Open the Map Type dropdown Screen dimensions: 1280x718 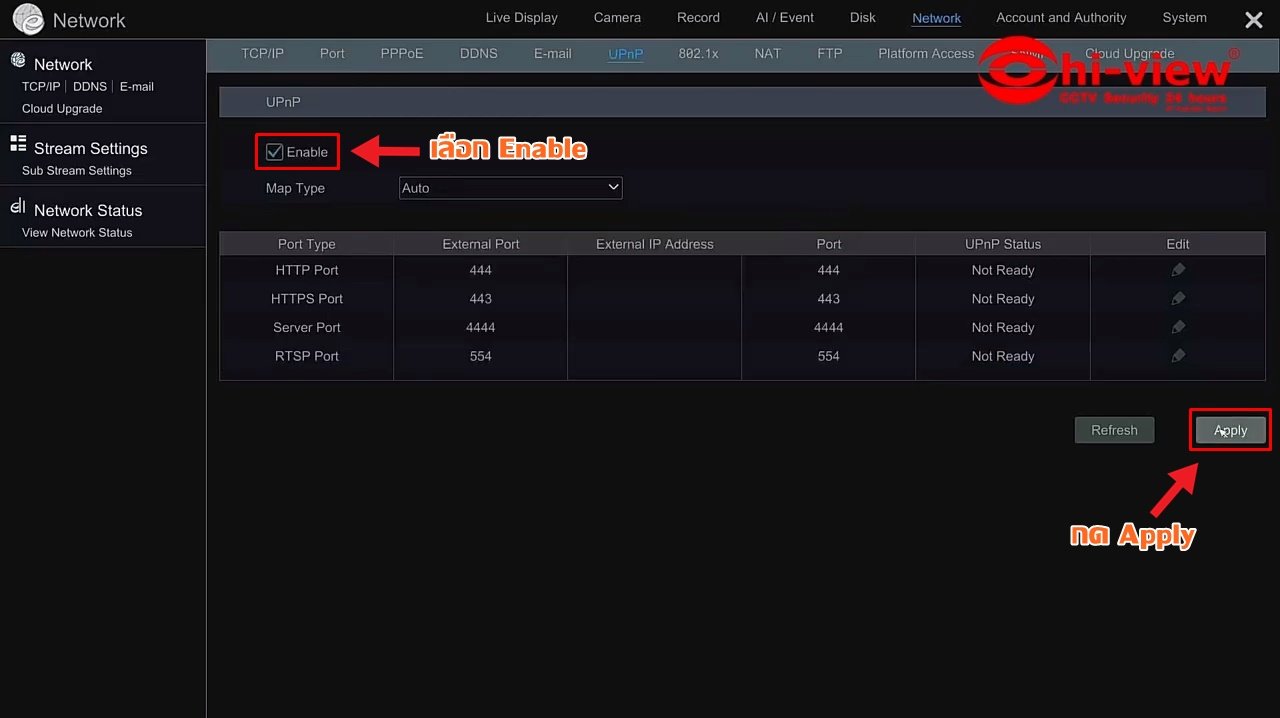point(510,188)
